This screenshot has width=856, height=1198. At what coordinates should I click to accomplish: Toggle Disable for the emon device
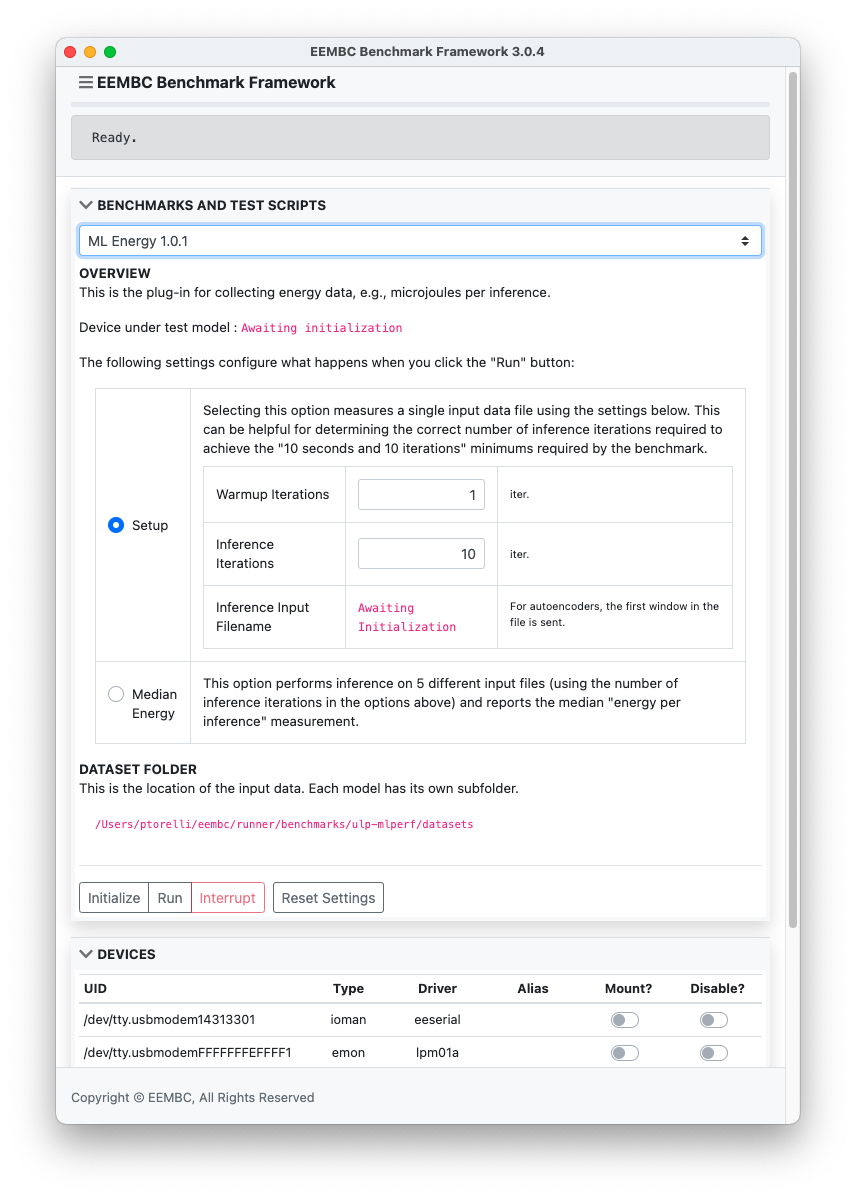point(714,1053)
